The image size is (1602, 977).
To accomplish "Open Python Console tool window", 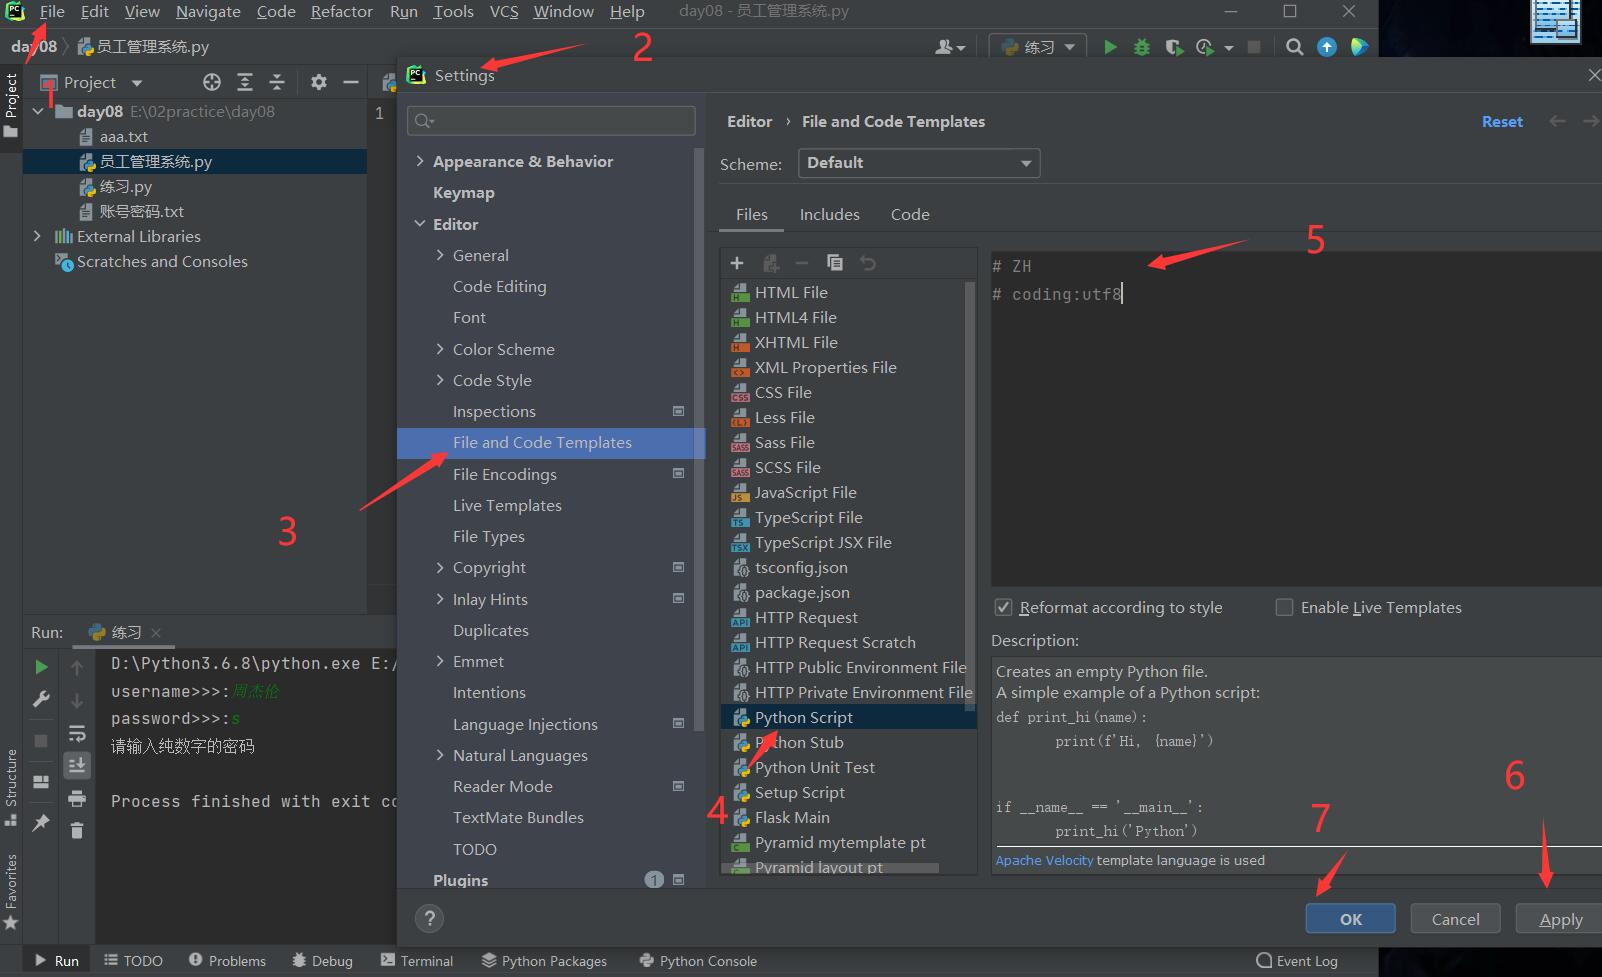I will [698, 961].
